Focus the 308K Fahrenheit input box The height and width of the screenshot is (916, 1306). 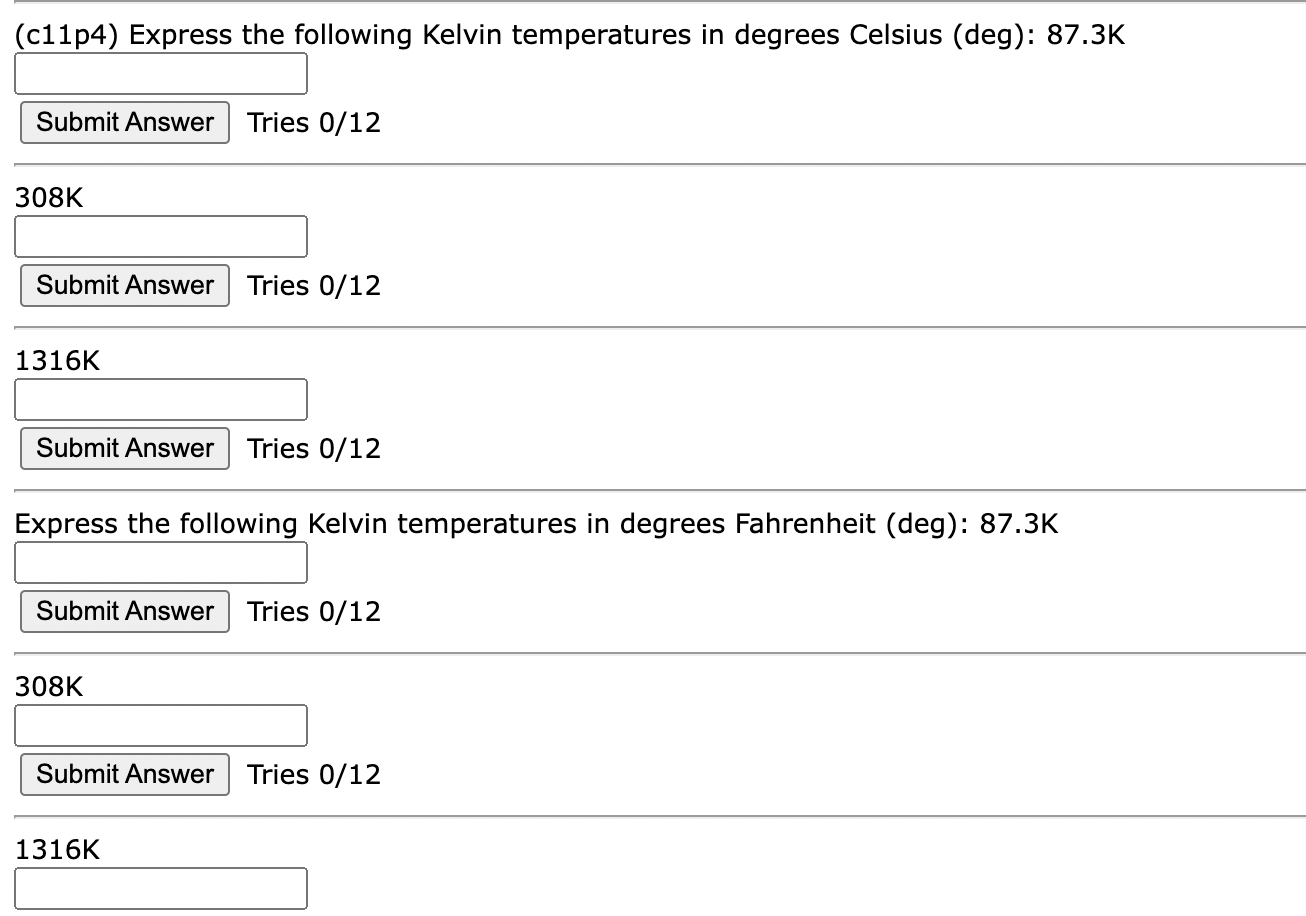point(160,725)
